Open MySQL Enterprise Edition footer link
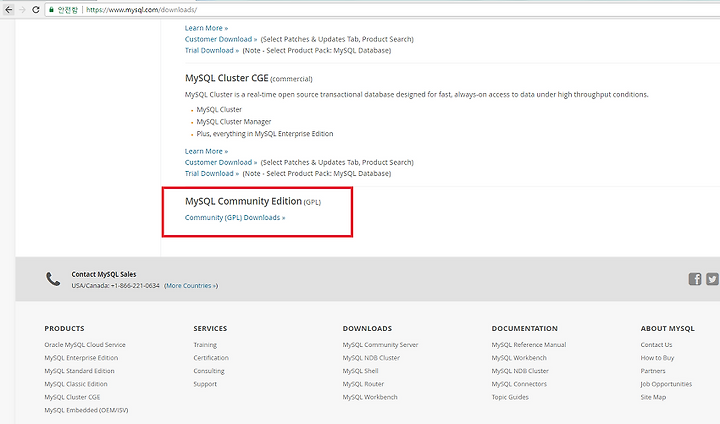Image resolution: width=720 pixels, height=424 pixels. [81, 358]
